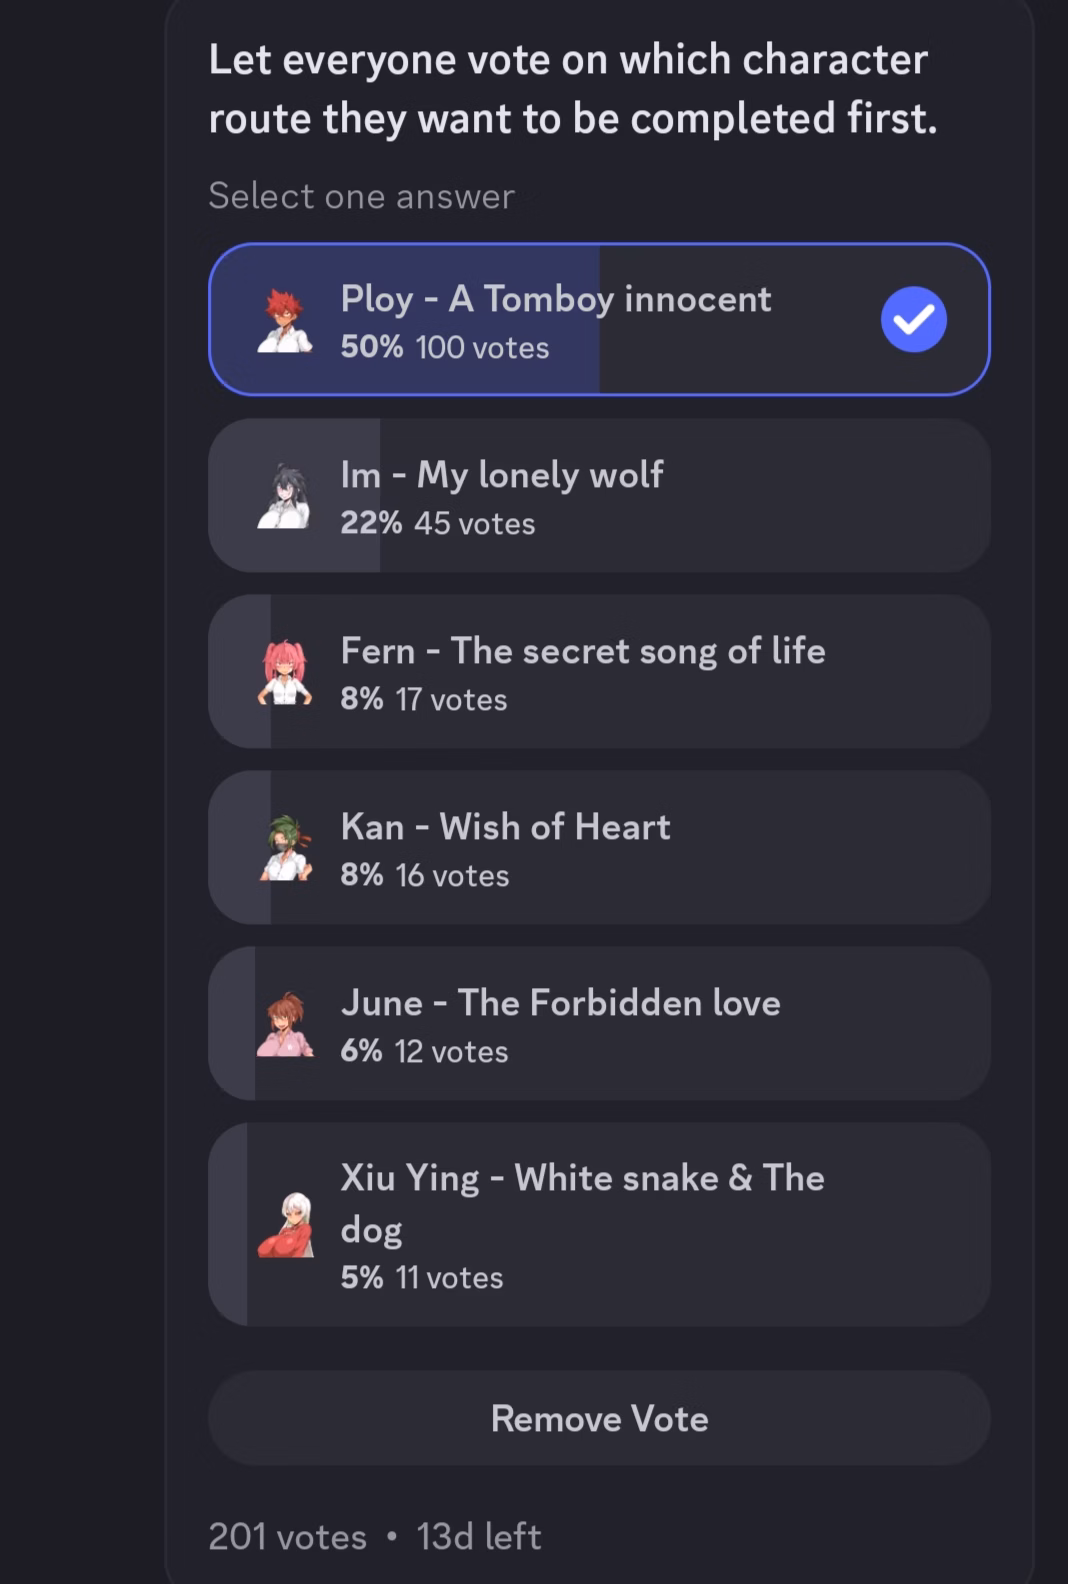
Task: Pick June - The Forbidden love answer
Action: (x=599, y=1024)
